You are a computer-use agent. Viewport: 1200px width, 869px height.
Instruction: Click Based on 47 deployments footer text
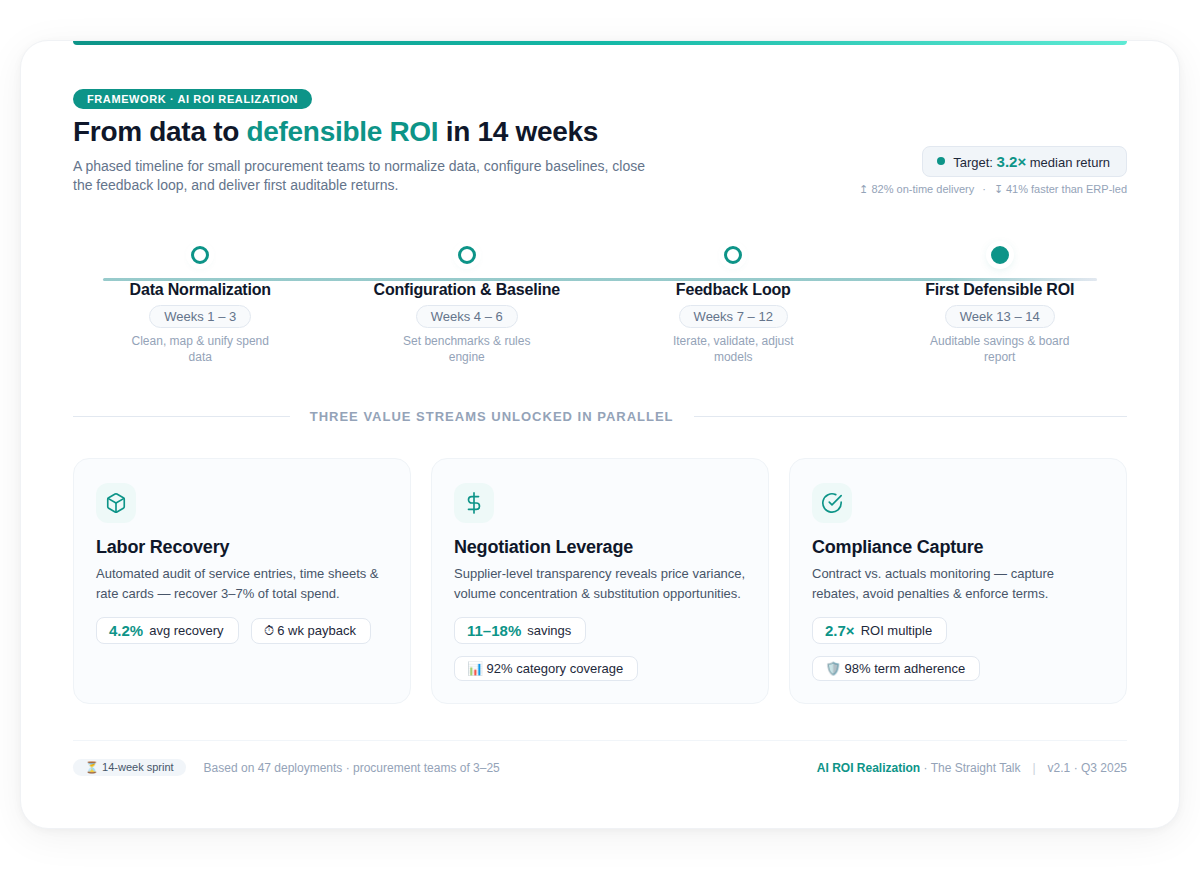tap(351, 768)
